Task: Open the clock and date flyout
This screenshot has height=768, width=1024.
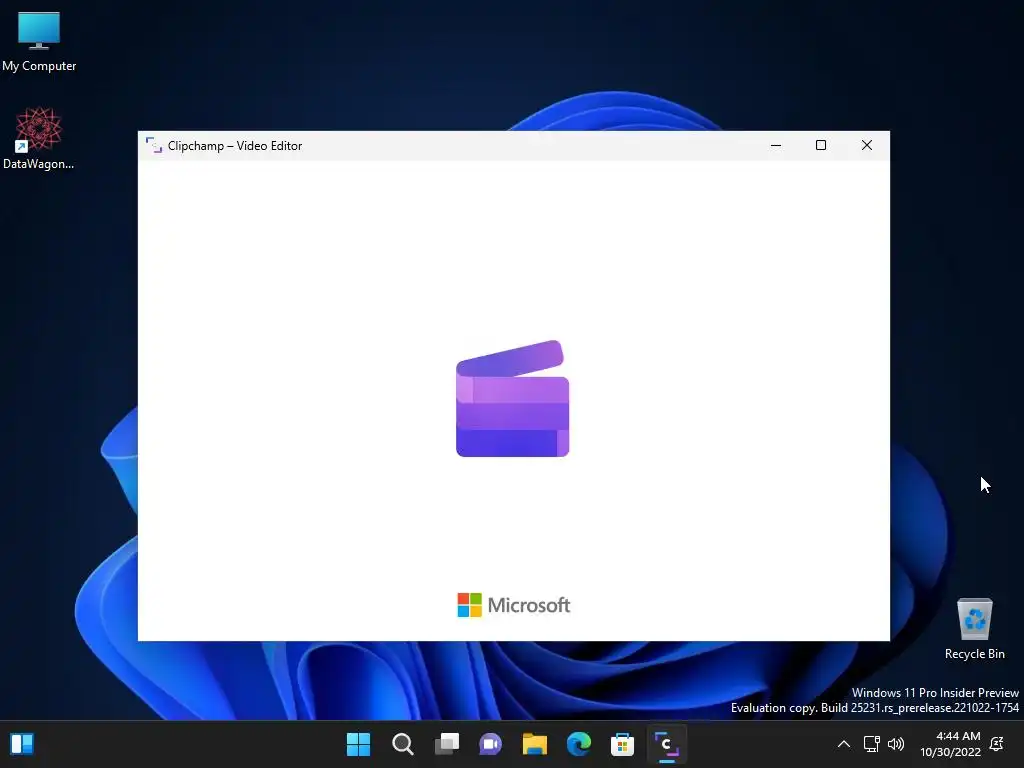Action: (x=950, y=744)
